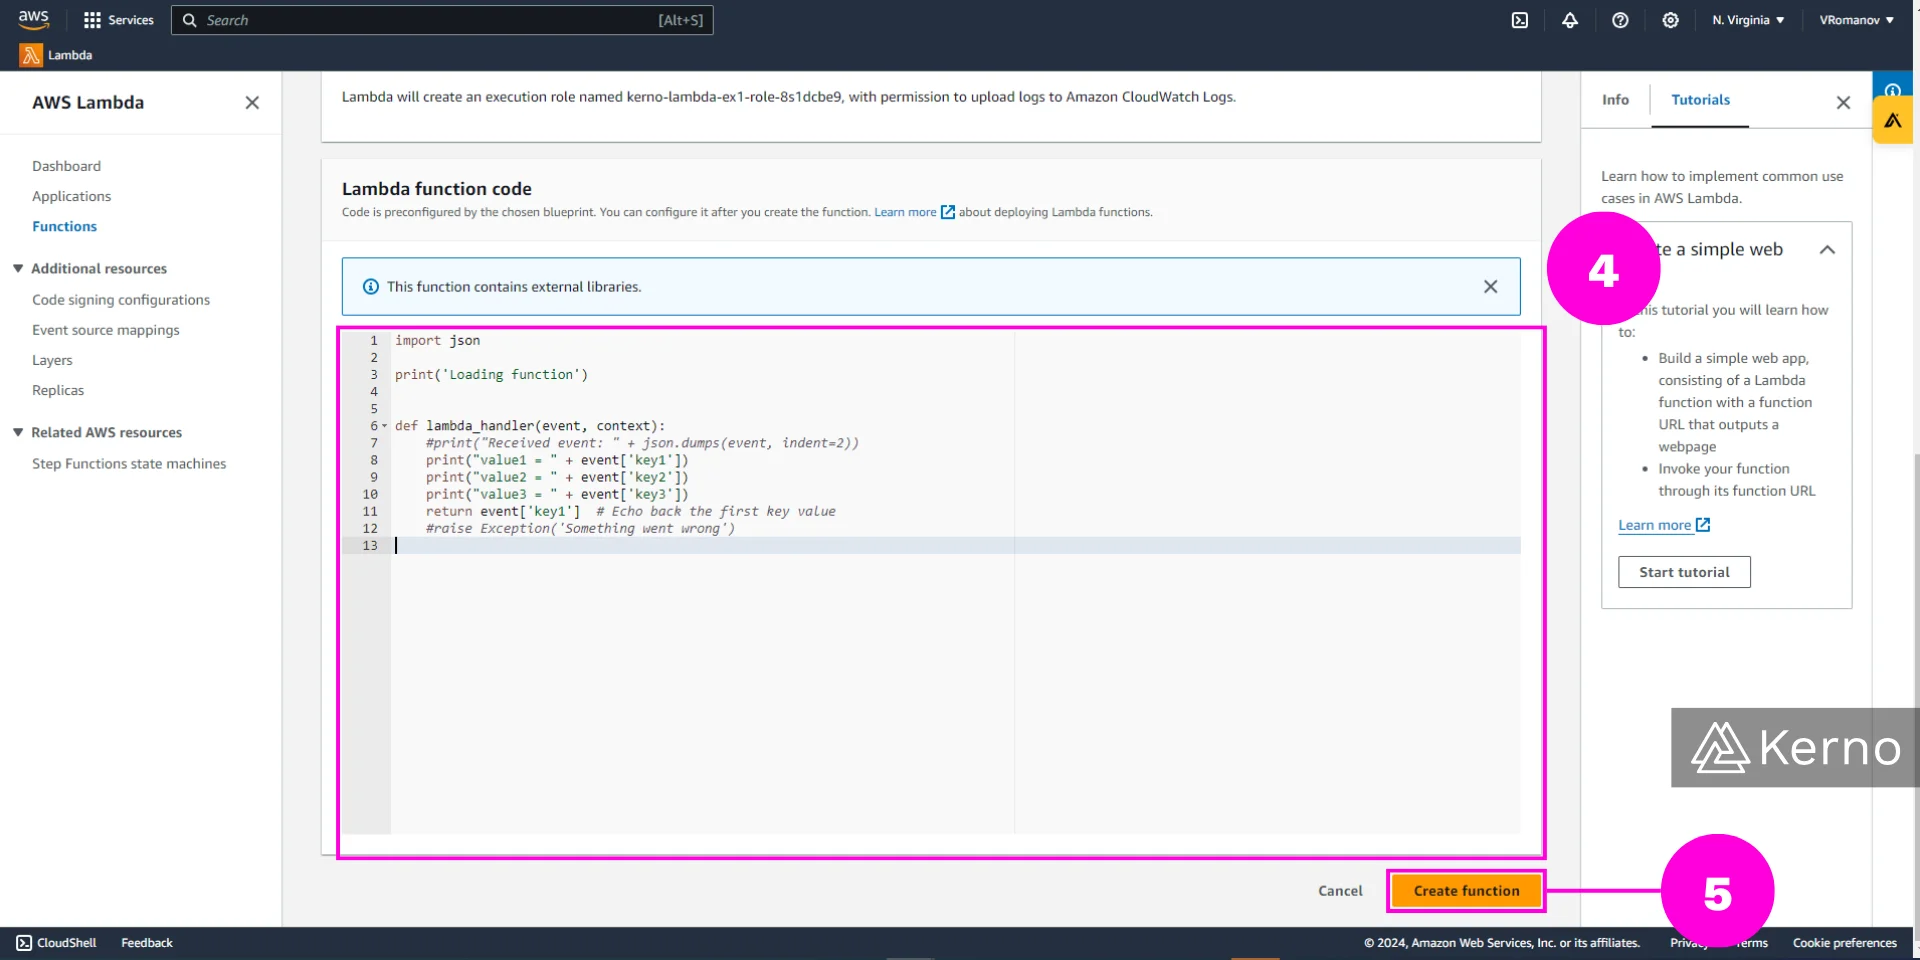Click the info icon in the banner
The width and height of the screenshot is (1920, 960).
pos(371,286)
